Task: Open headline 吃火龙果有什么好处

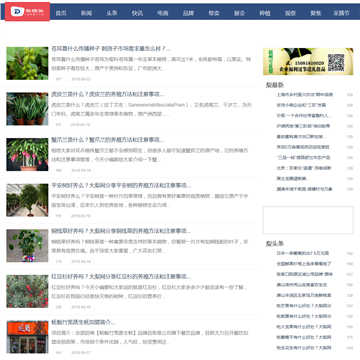Action: (304, 327)
